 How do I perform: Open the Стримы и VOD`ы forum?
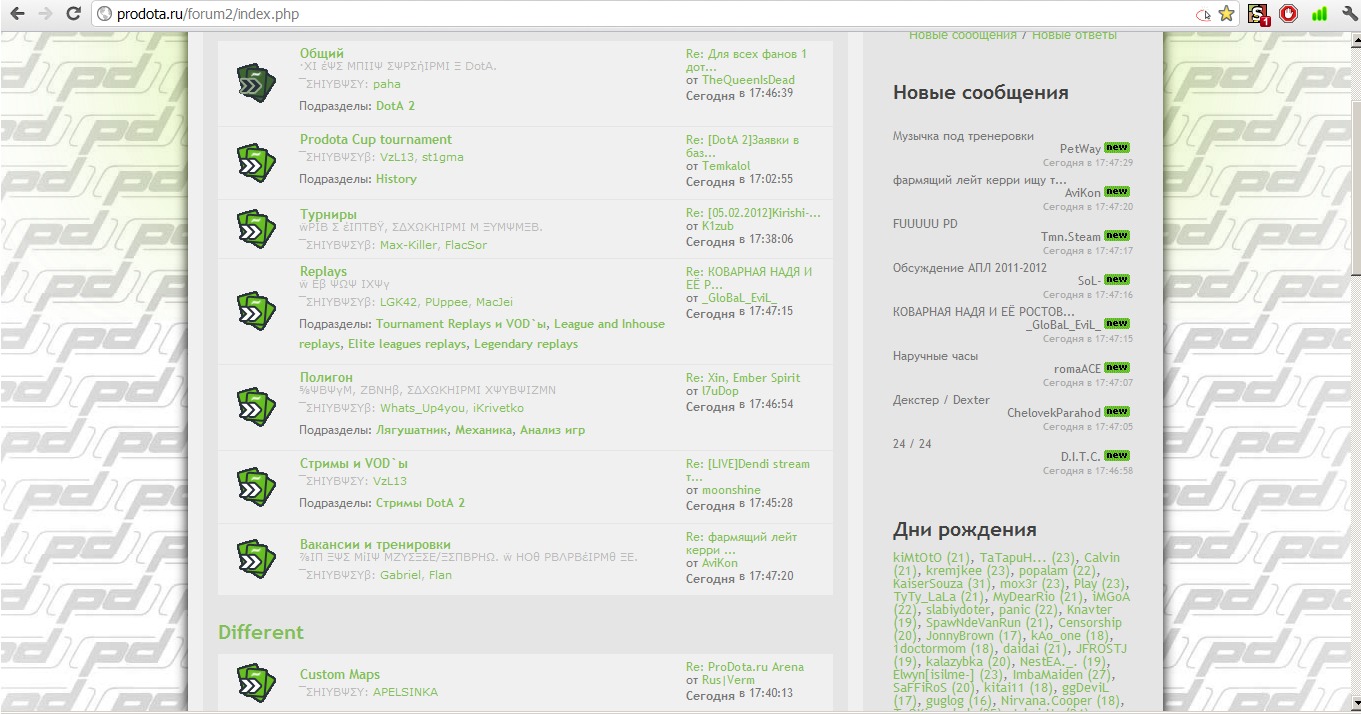point(354,463)
